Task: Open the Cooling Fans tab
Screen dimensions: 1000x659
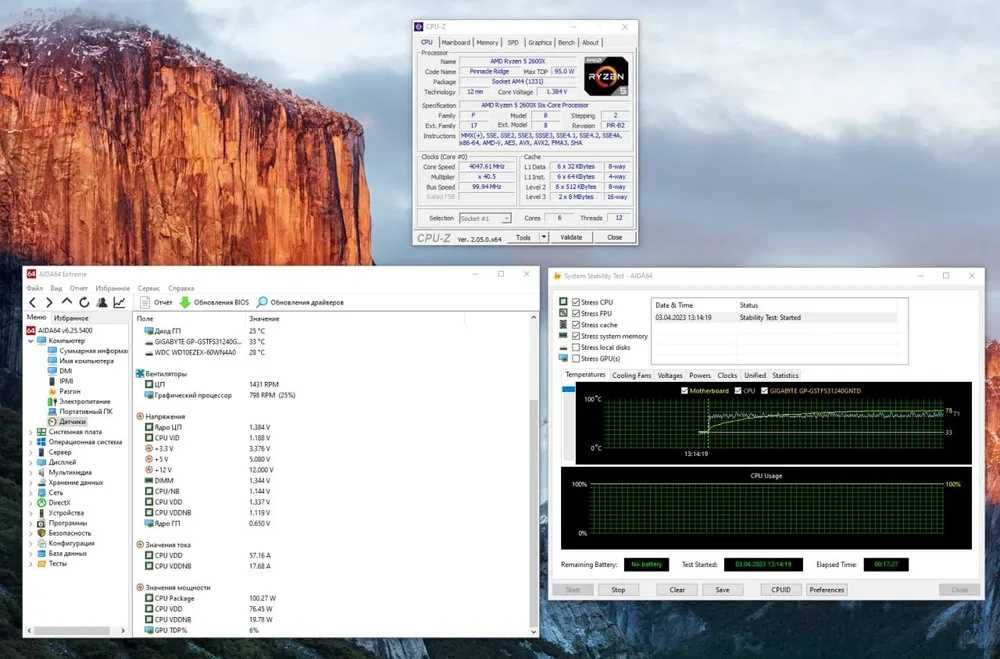Action: point(631,376)
